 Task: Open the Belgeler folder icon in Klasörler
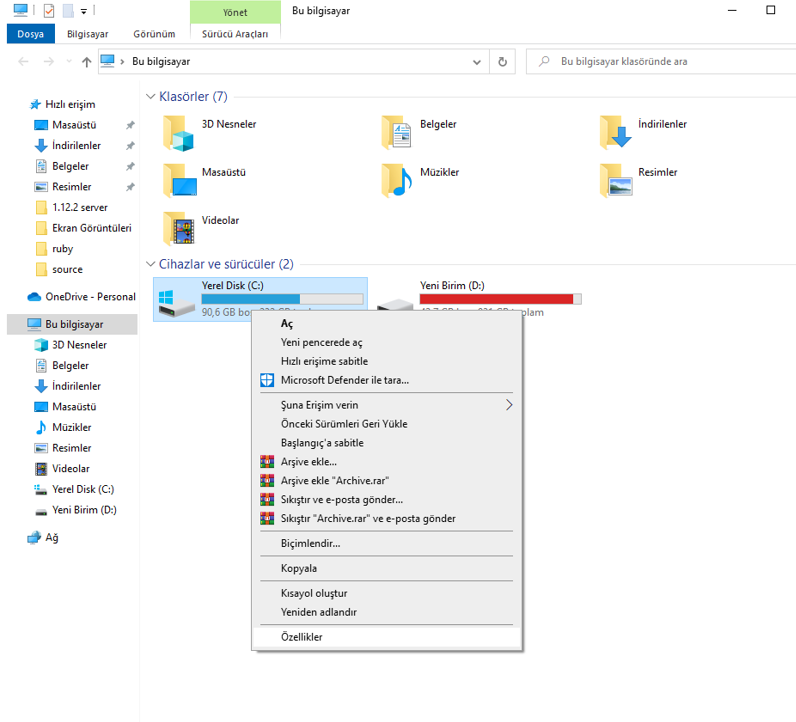tap(396, 133)
